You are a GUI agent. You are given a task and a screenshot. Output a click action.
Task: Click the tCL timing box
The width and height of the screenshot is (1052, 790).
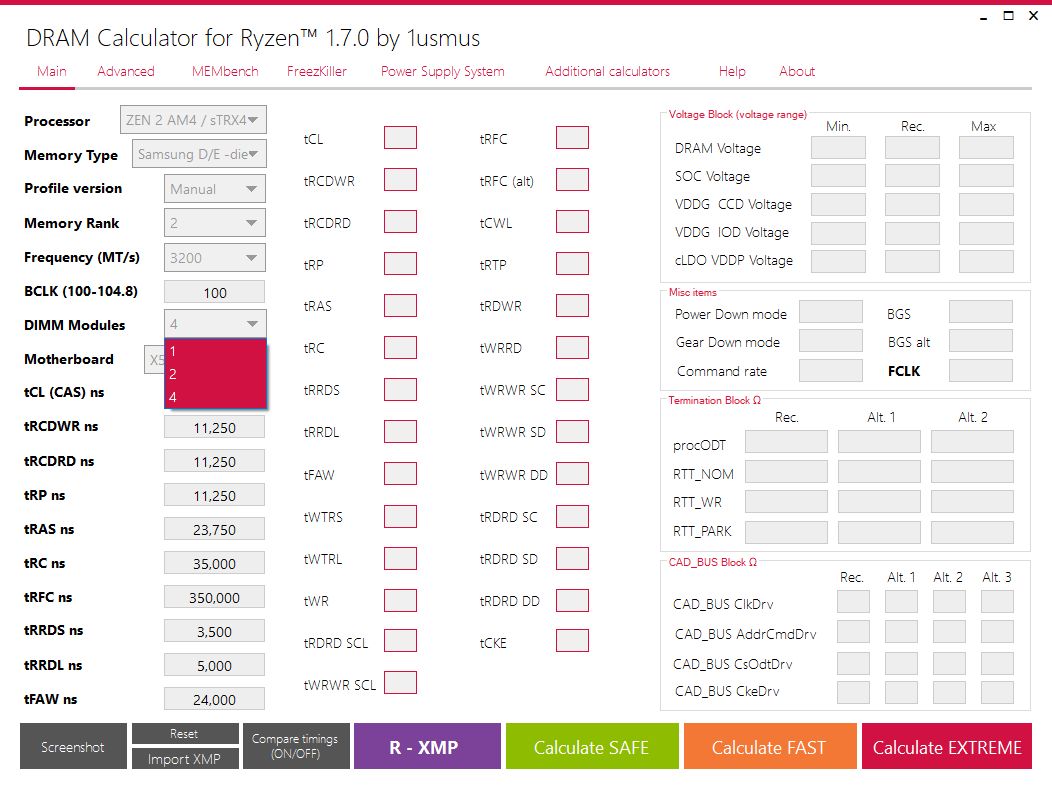pyautogui.click(x=401, y=138)
